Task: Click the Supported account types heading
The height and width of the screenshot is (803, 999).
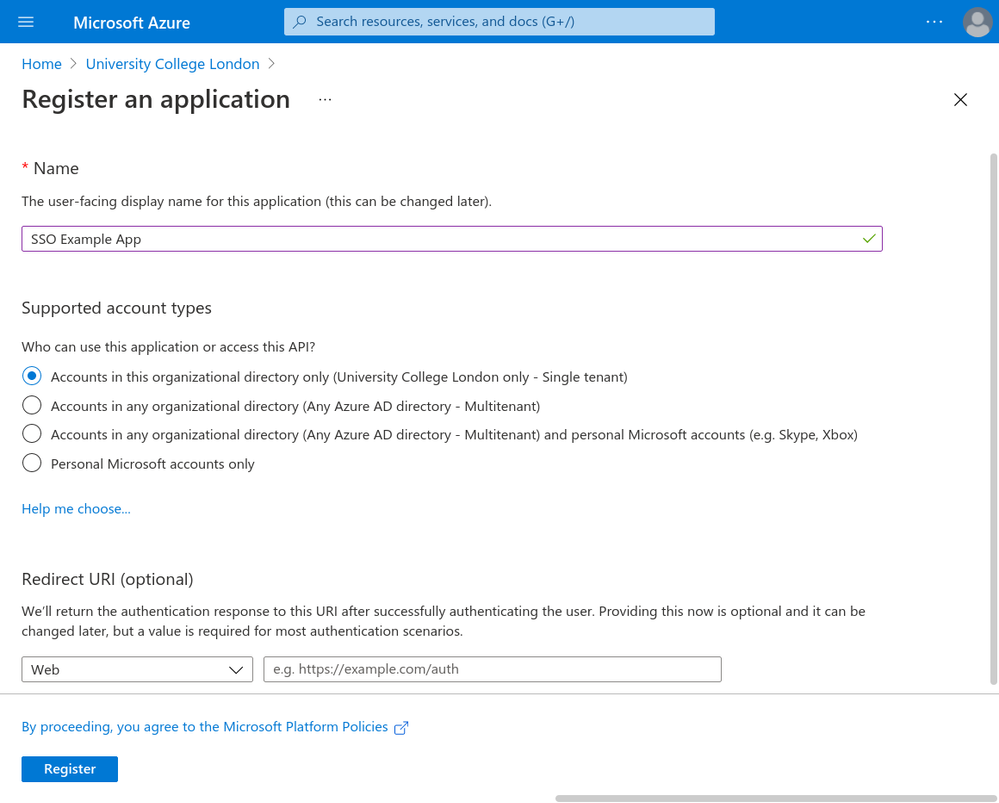Action: click(x=117, y=308)
